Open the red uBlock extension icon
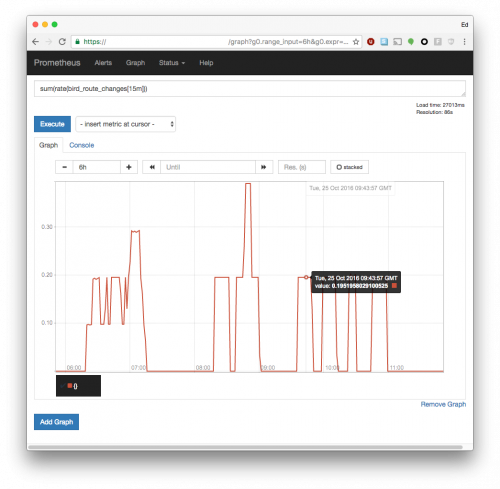Screen dimensions: 500x489 371,42
